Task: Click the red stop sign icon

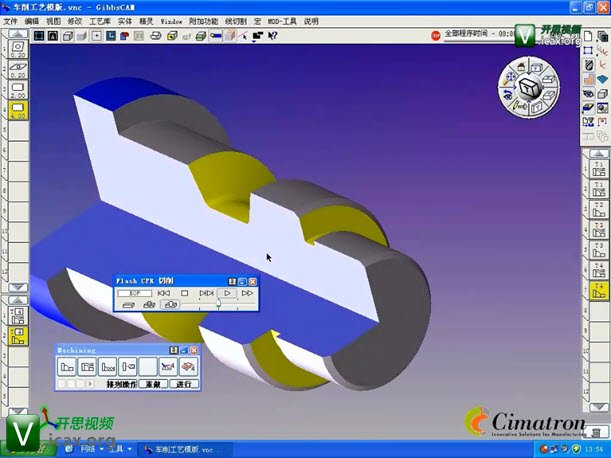Action: pyautogui.click(x=436, y=36)
